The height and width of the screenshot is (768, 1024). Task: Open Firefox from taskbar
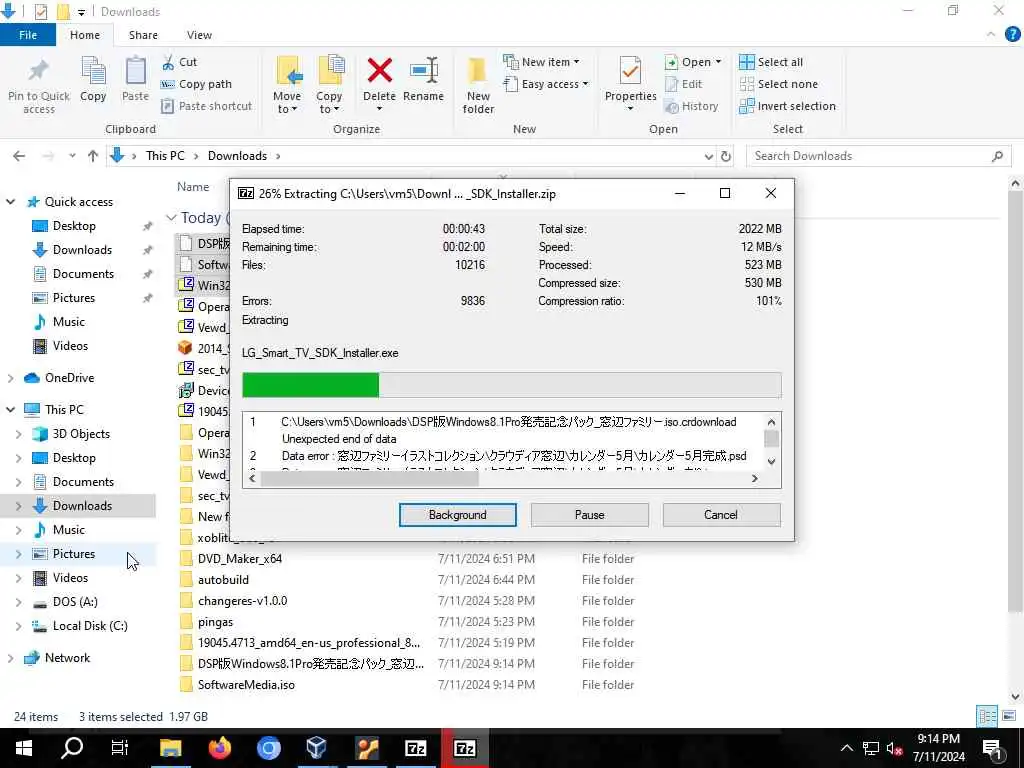220,748
